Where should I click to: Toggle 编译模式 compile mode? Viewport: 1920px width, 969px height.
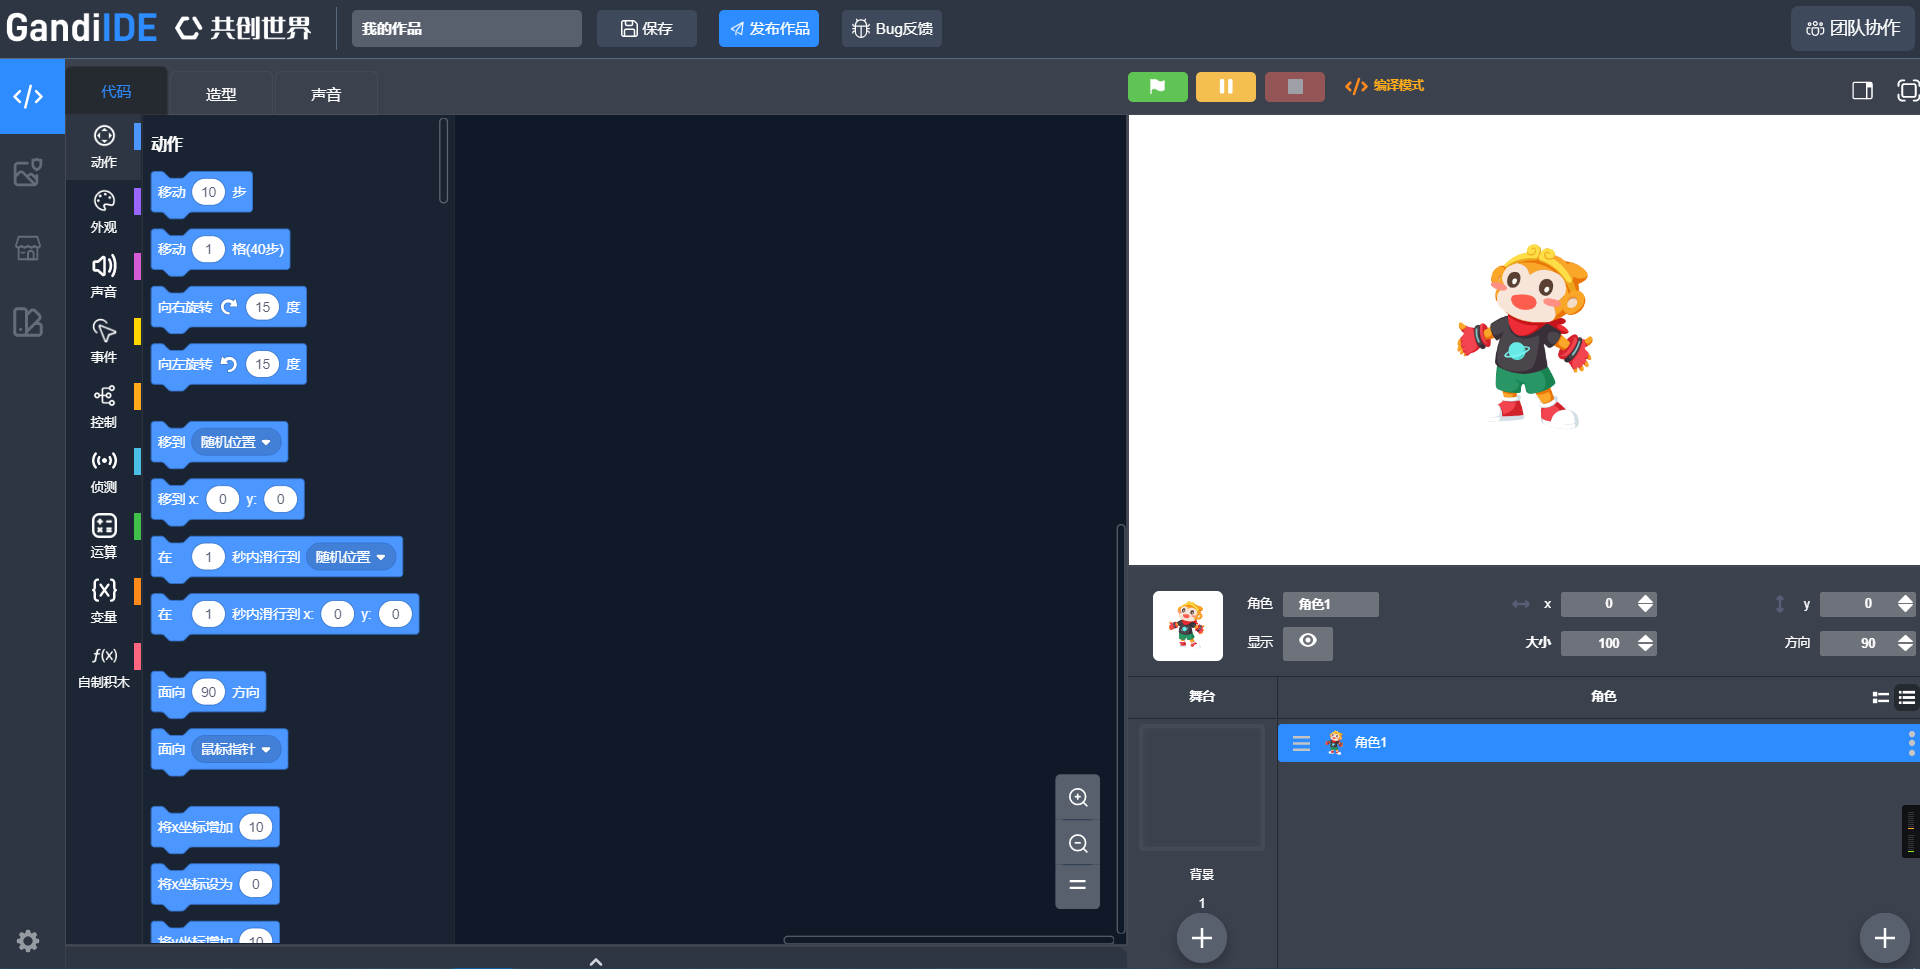[x=1385, y=86]
